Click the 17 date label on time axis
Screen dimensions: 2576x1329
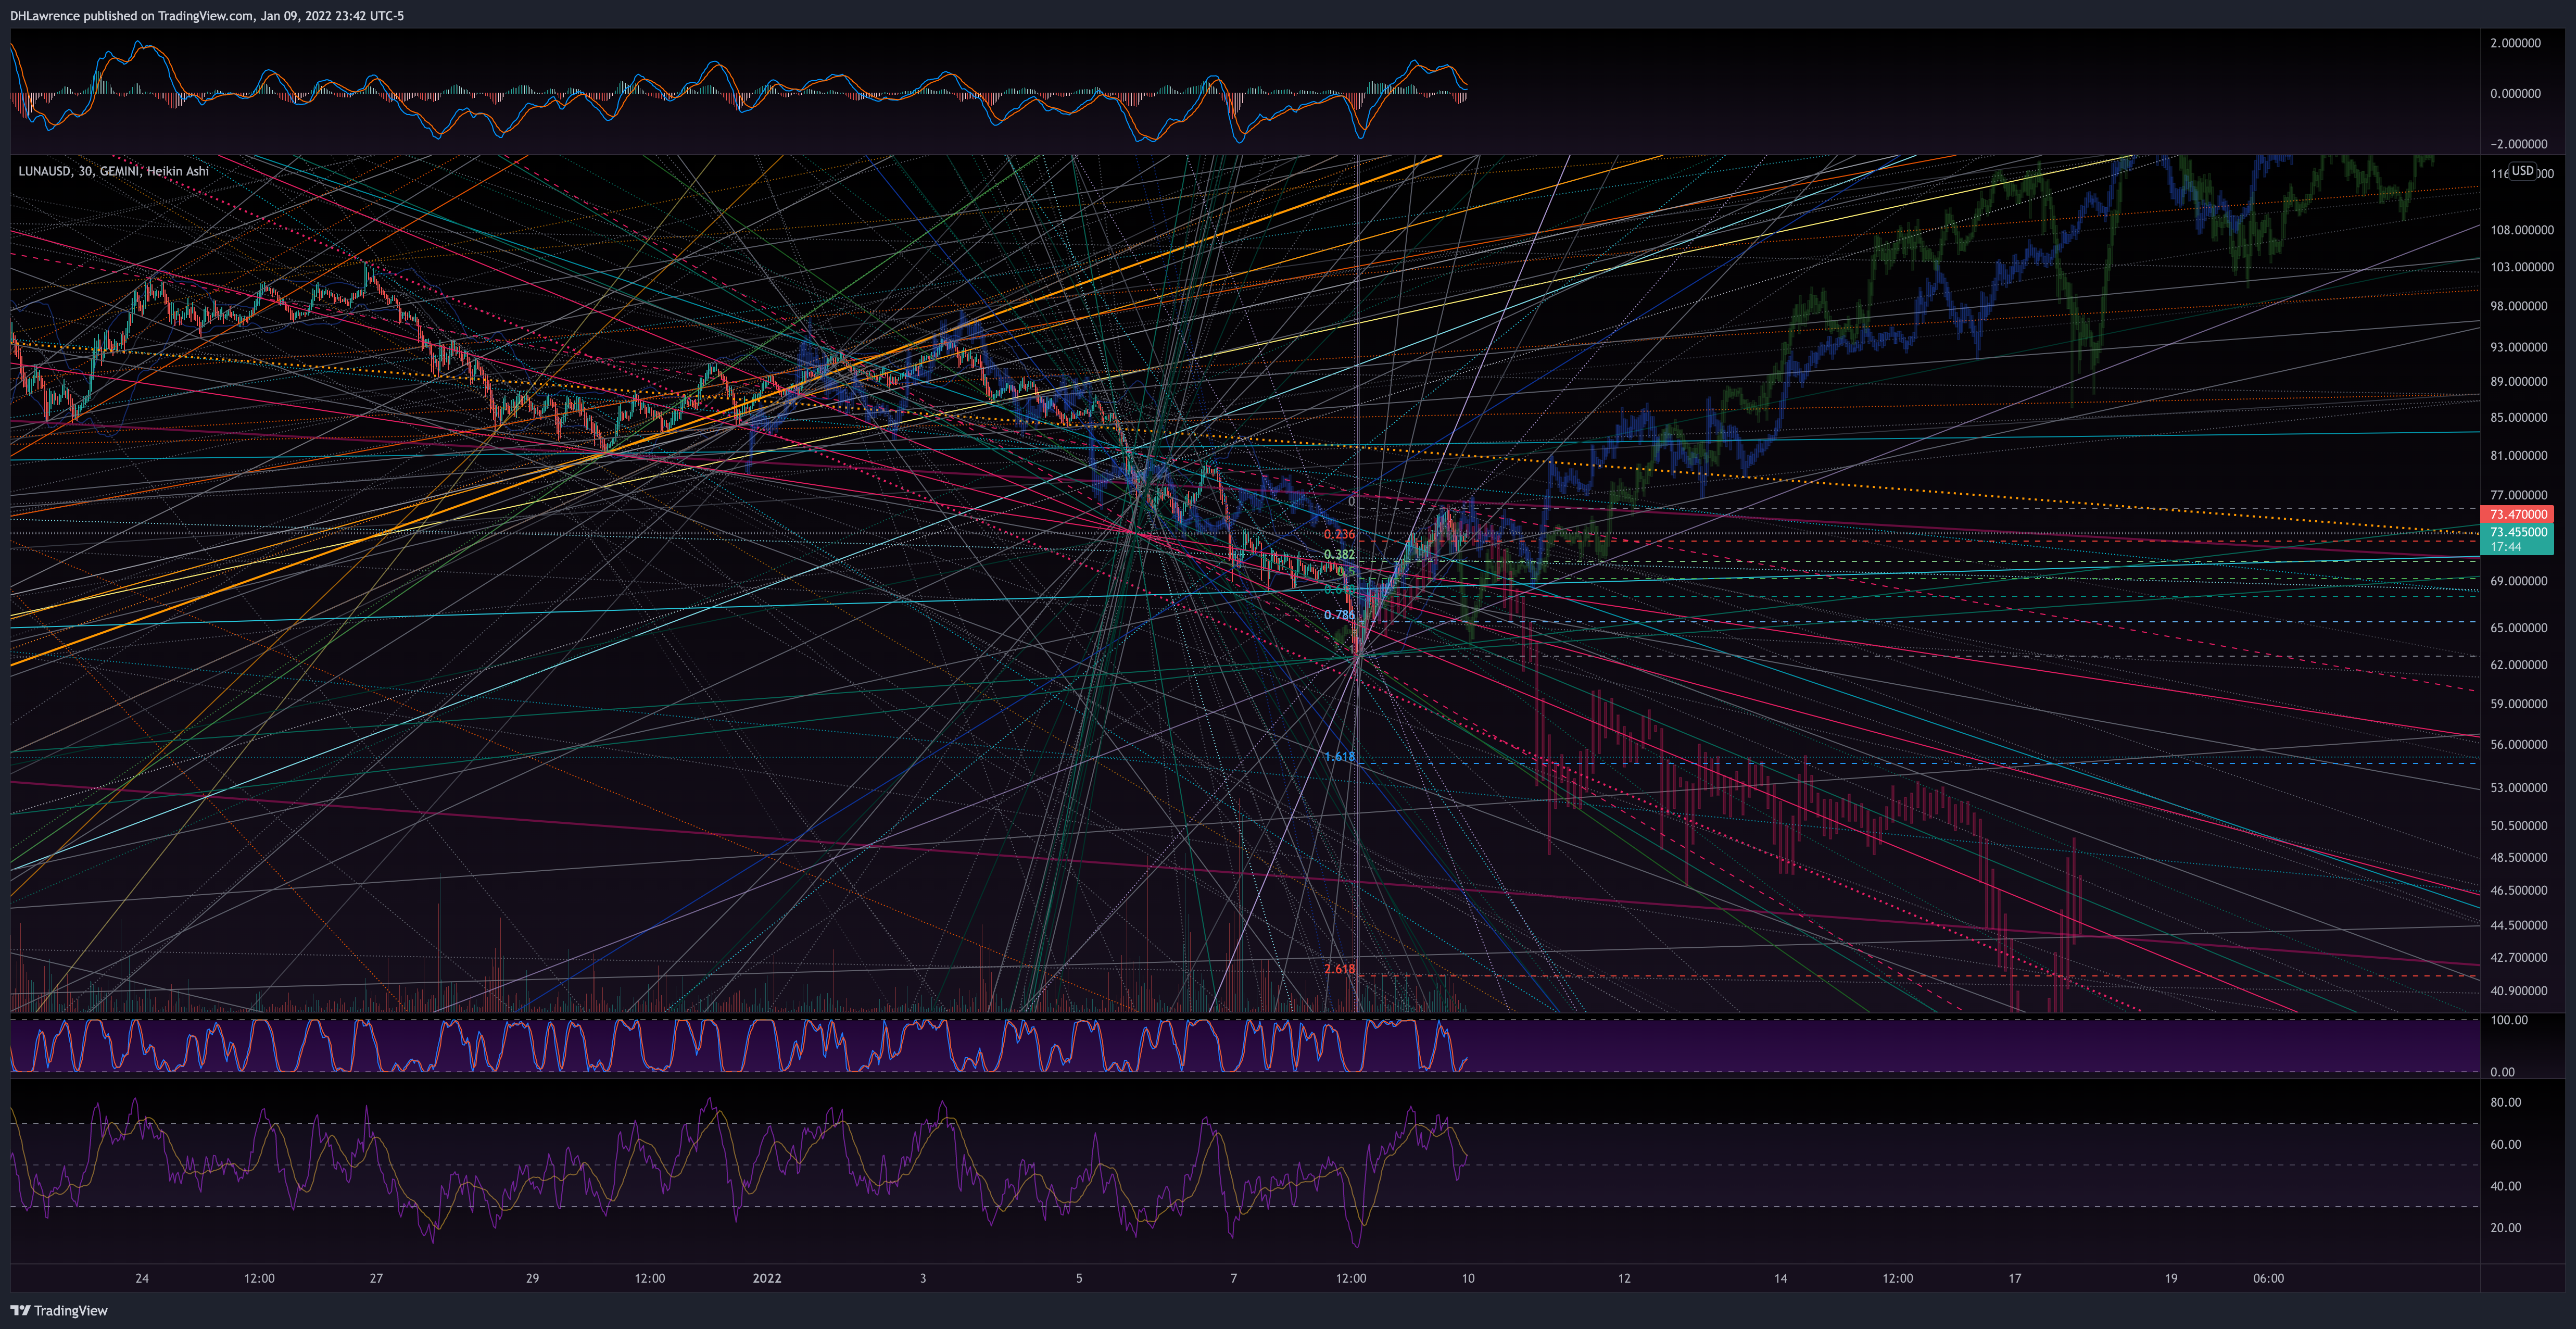click(x=2014, y=1278)
